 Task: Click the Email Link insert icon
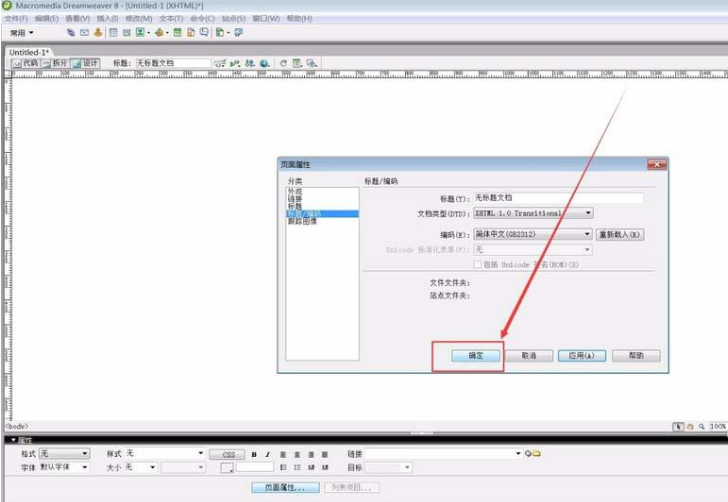(x=84, y=33)
